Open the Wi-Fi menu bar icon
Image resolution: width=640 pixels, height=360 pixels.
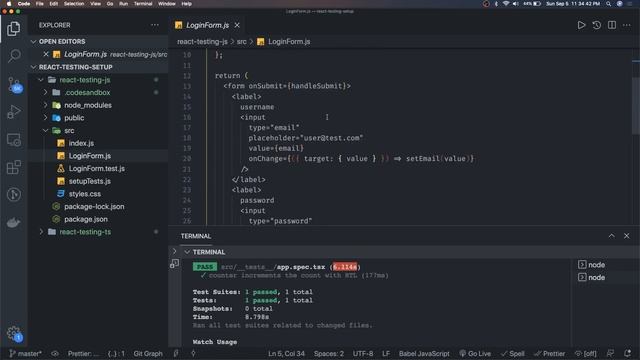coord(506,4)
